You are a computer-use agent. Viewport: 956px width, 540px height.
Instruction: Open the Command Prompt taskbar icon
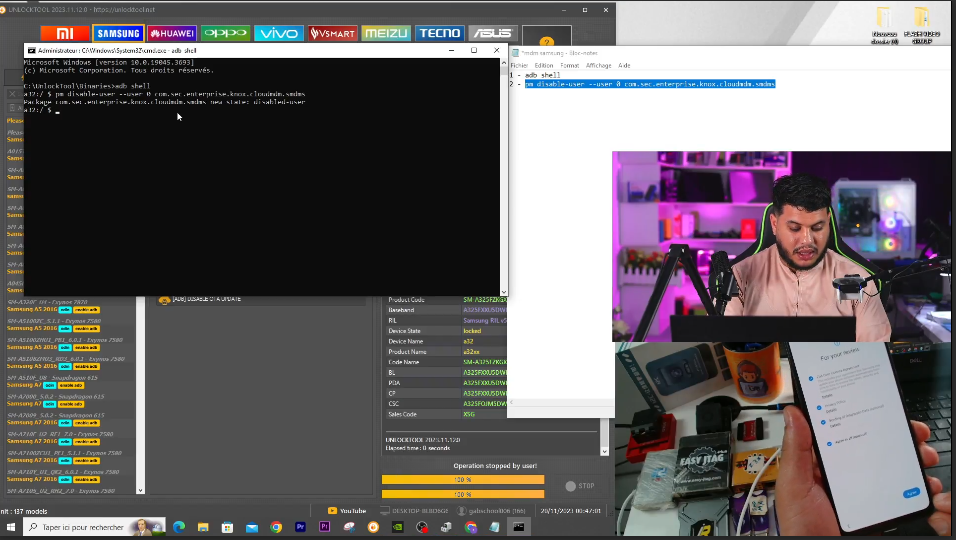pyautogui.click(x=519, y=527)
